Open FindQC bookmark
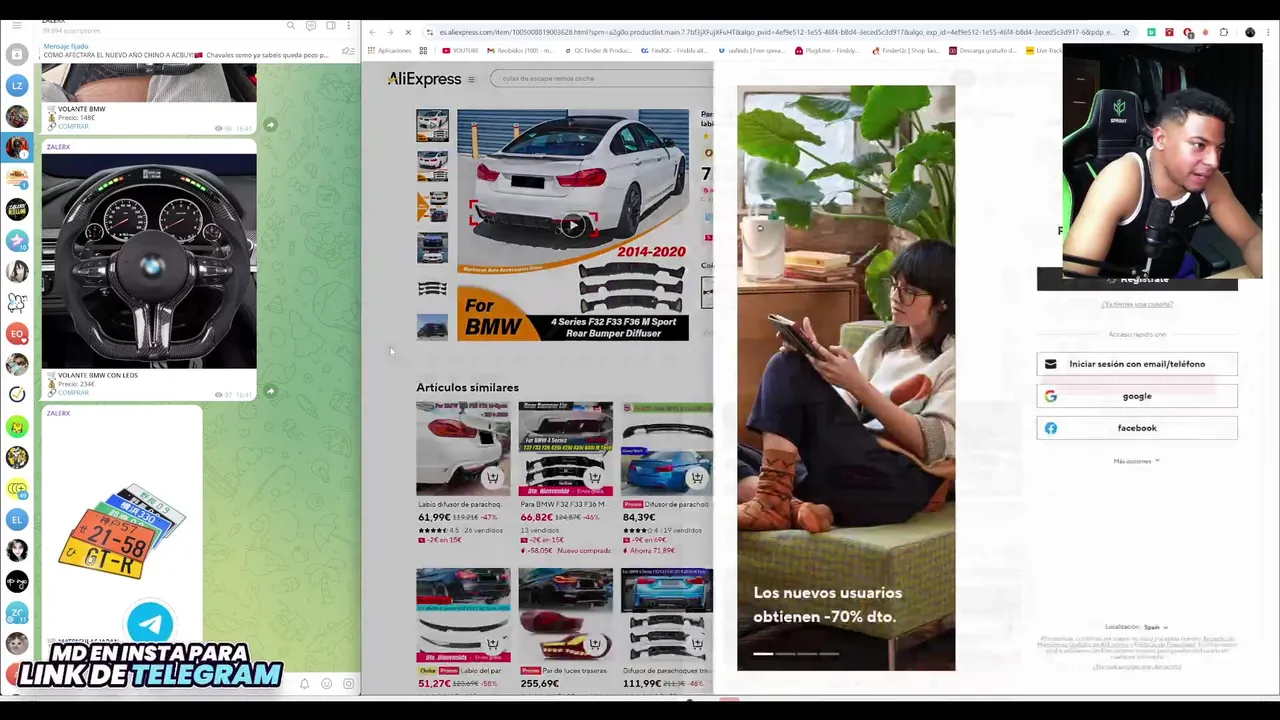Viewport: 1280px width, 720px height. (674, 50)
